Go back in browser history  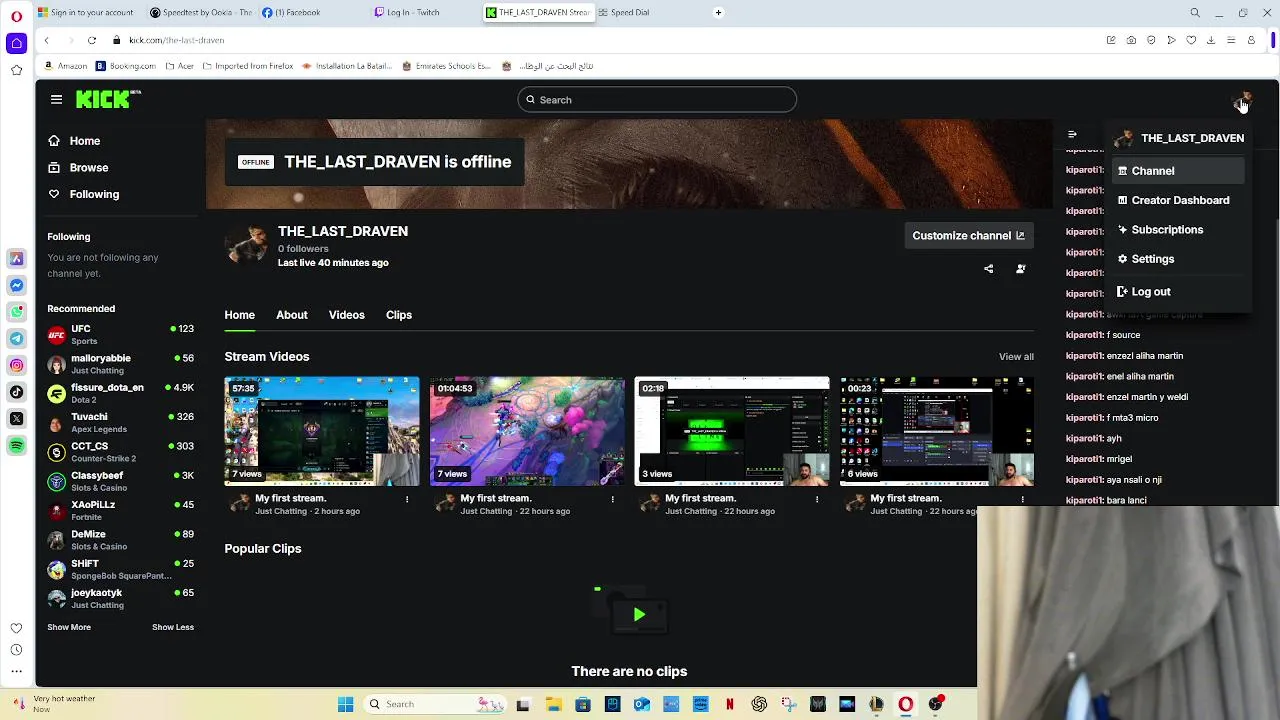click(x=46, y=40)
